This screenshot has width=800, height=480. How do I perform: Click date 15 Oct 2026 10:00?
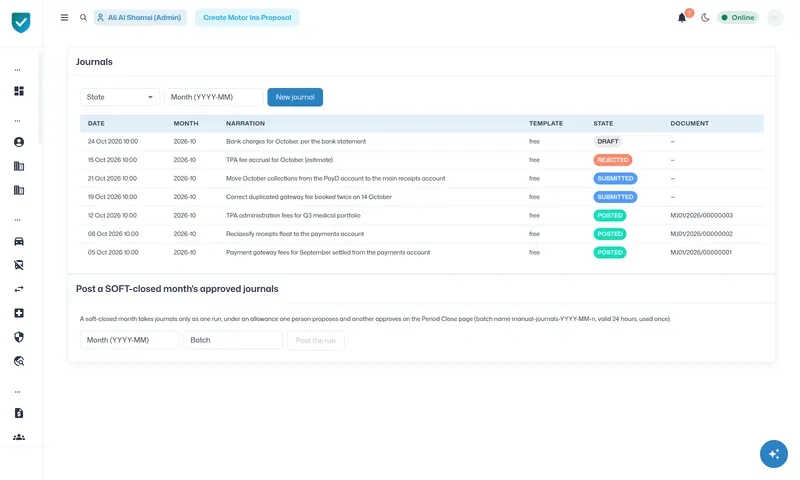point(112,160)
